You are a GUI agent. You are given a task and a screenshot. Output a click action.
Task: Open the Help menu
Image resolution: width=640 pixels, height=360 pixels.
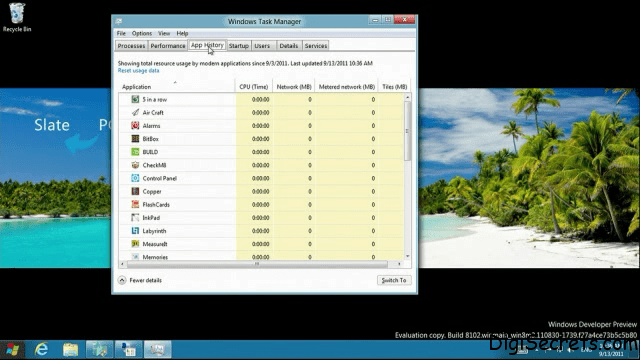[182, 33]
